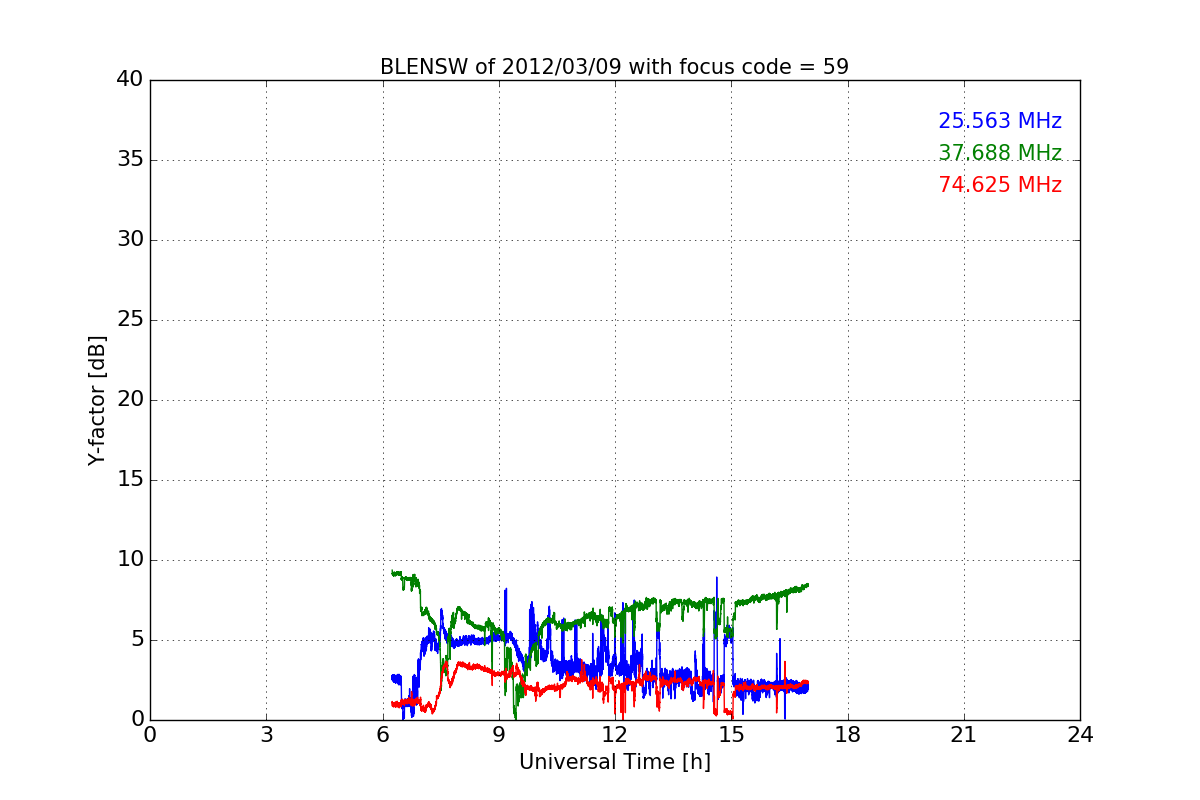This screenshot has height=800, width=1200.
Task: Click y-axis tick label 40
Action: [130, 80]
